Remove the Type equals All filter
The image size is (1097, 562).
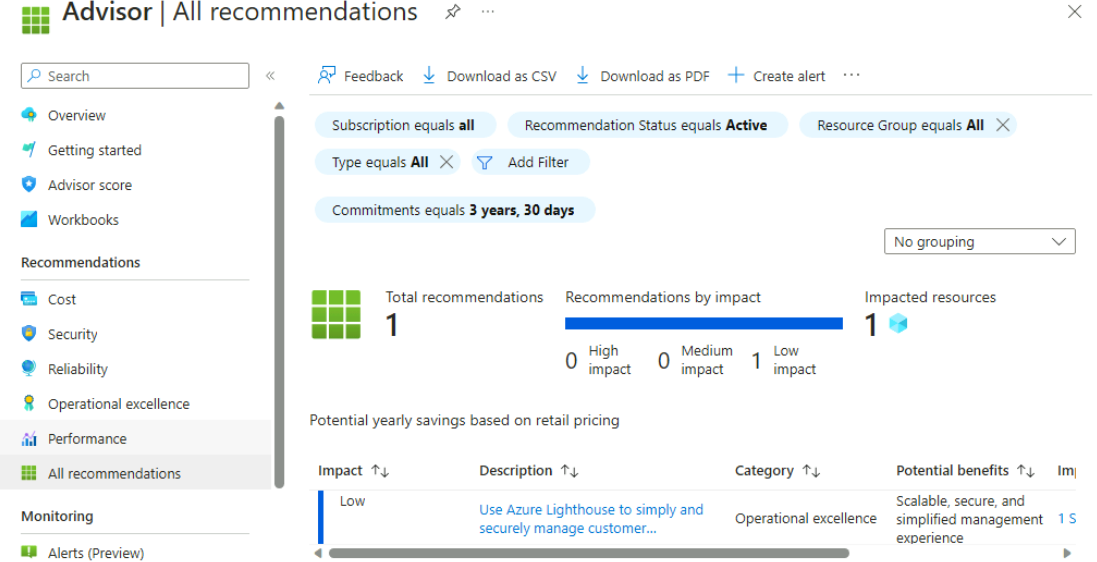tap(447, 162)
